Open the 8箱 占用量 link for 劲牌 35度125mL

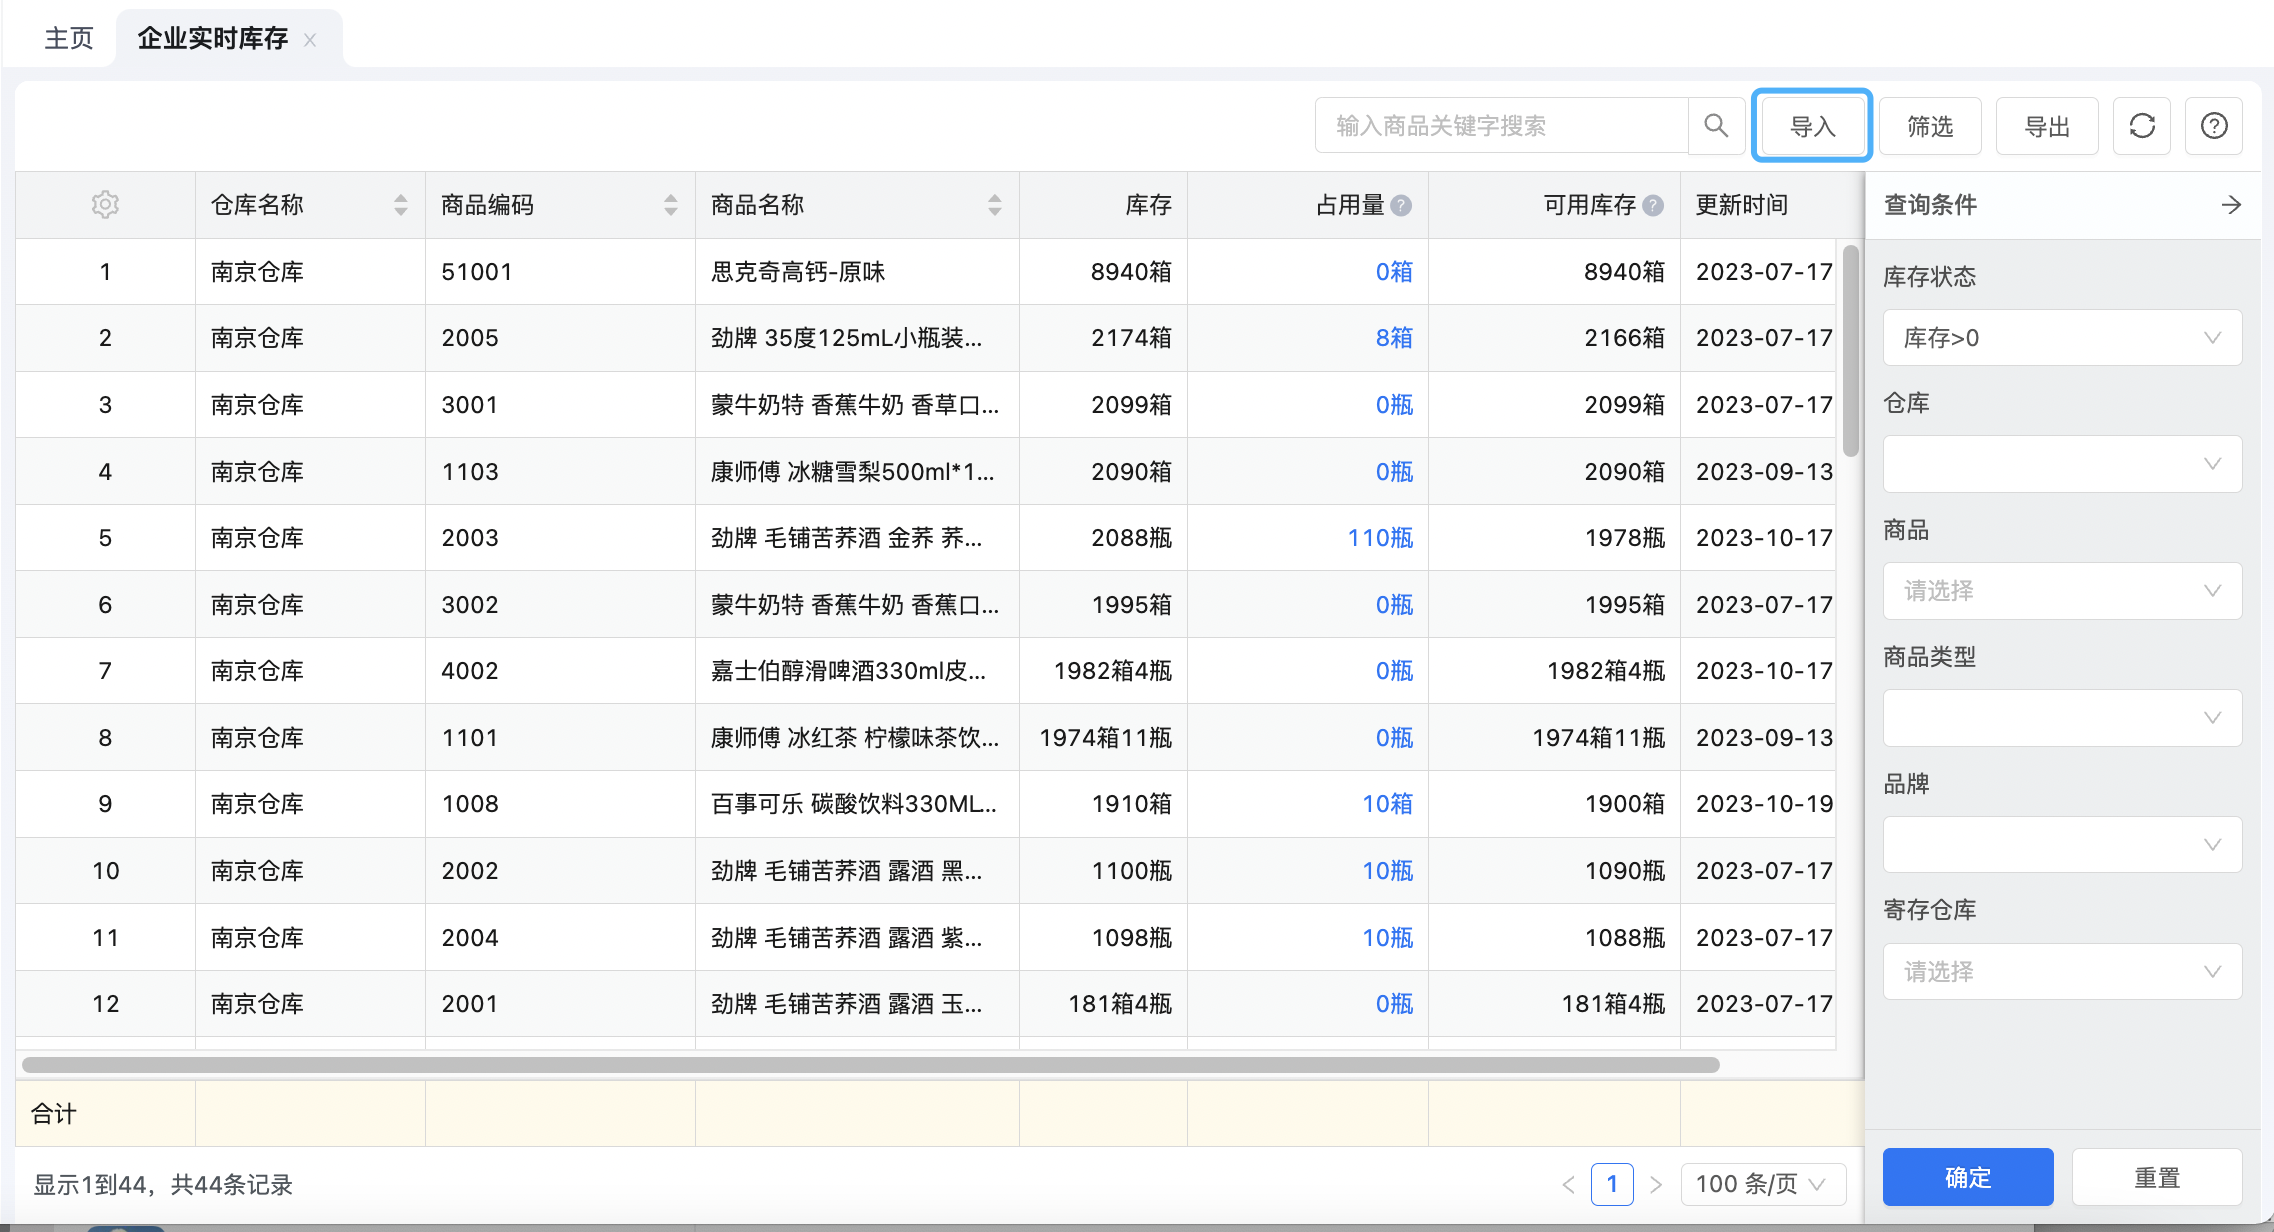tap(1394, 338)
